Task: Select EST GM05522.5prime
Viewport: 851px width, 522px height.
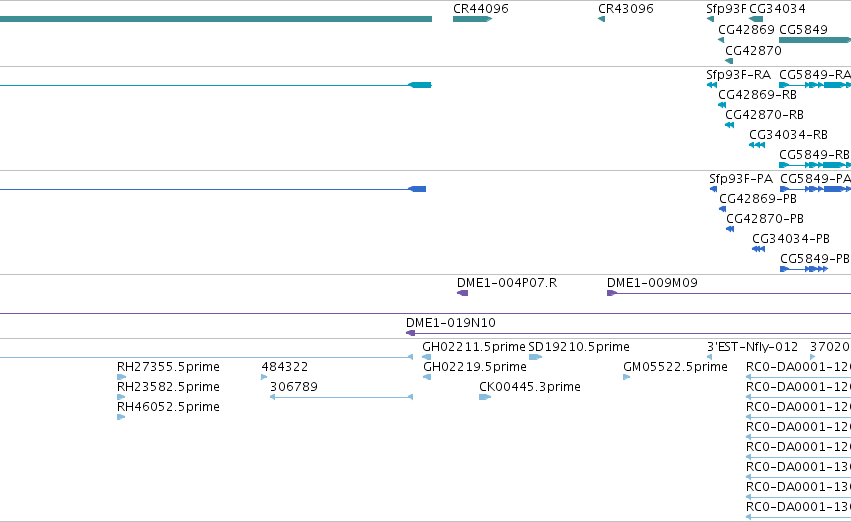Action: (x=626, y=377)
